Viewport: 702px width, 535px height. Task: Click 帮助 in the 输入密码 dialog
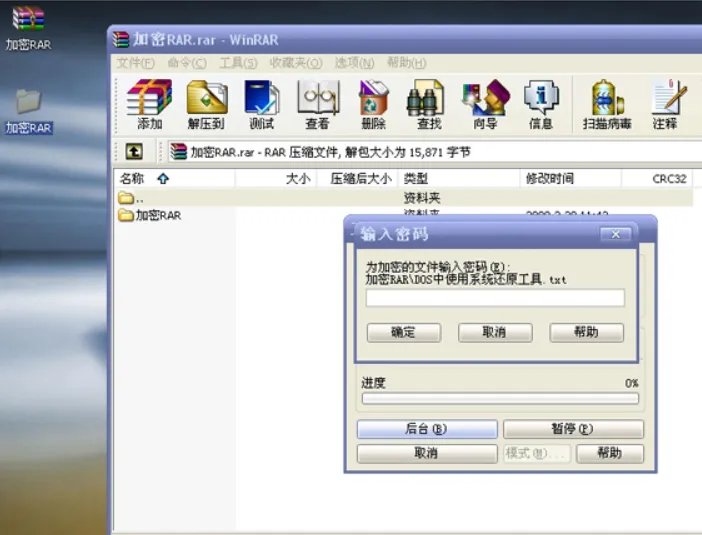click(x=586, y=333)
